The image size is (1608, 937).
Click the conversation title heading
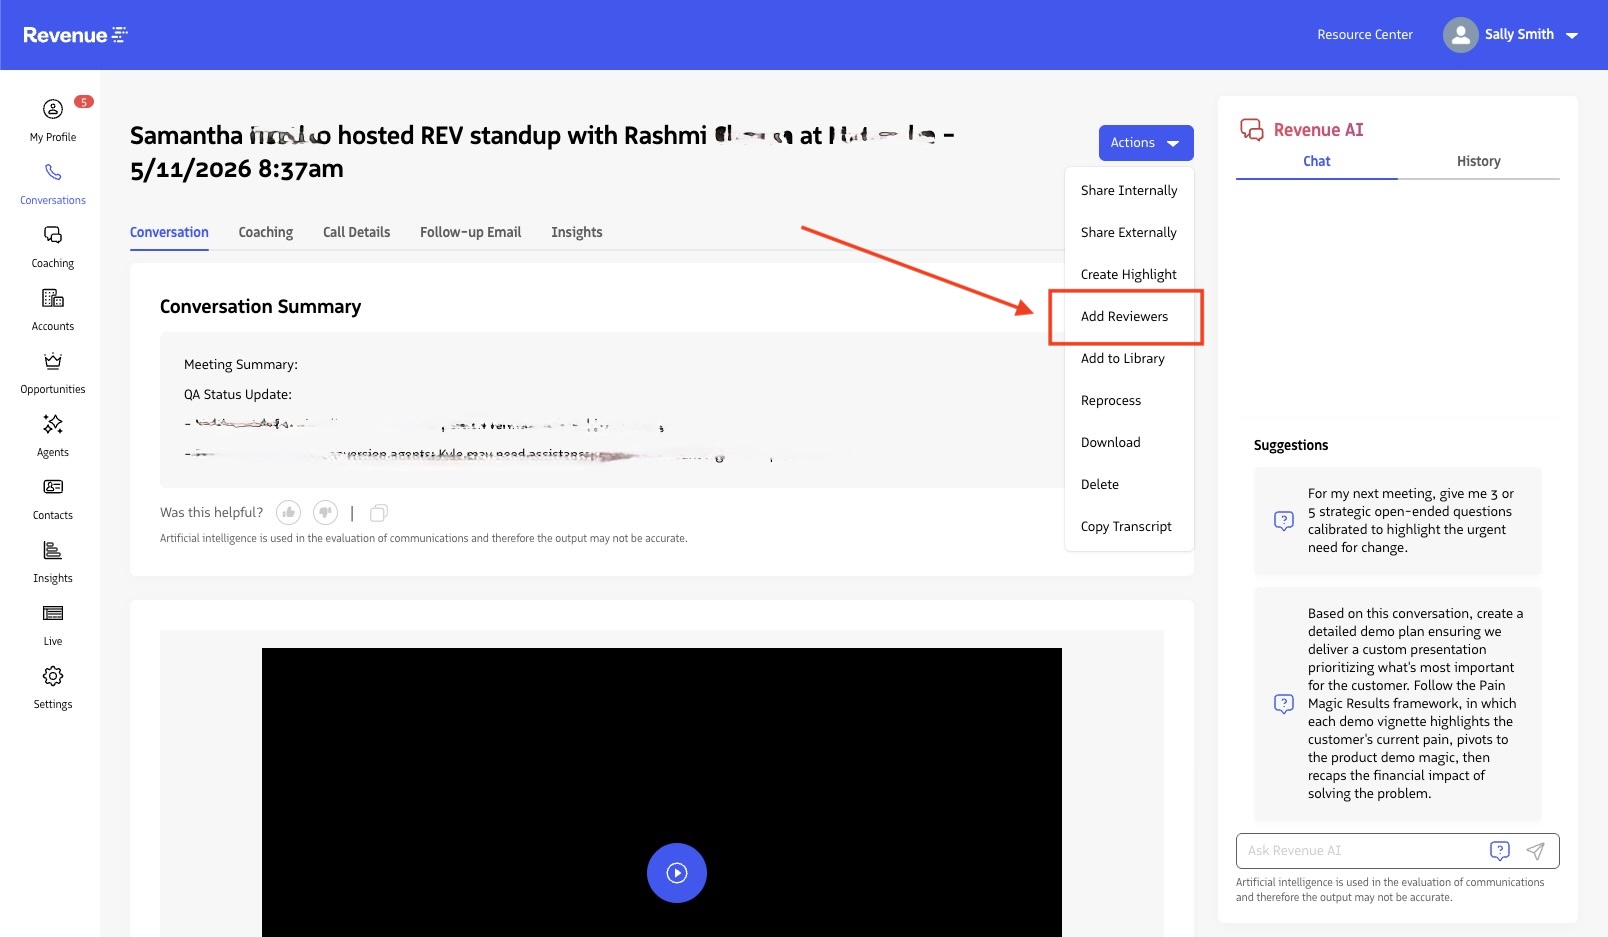(542, 152)
